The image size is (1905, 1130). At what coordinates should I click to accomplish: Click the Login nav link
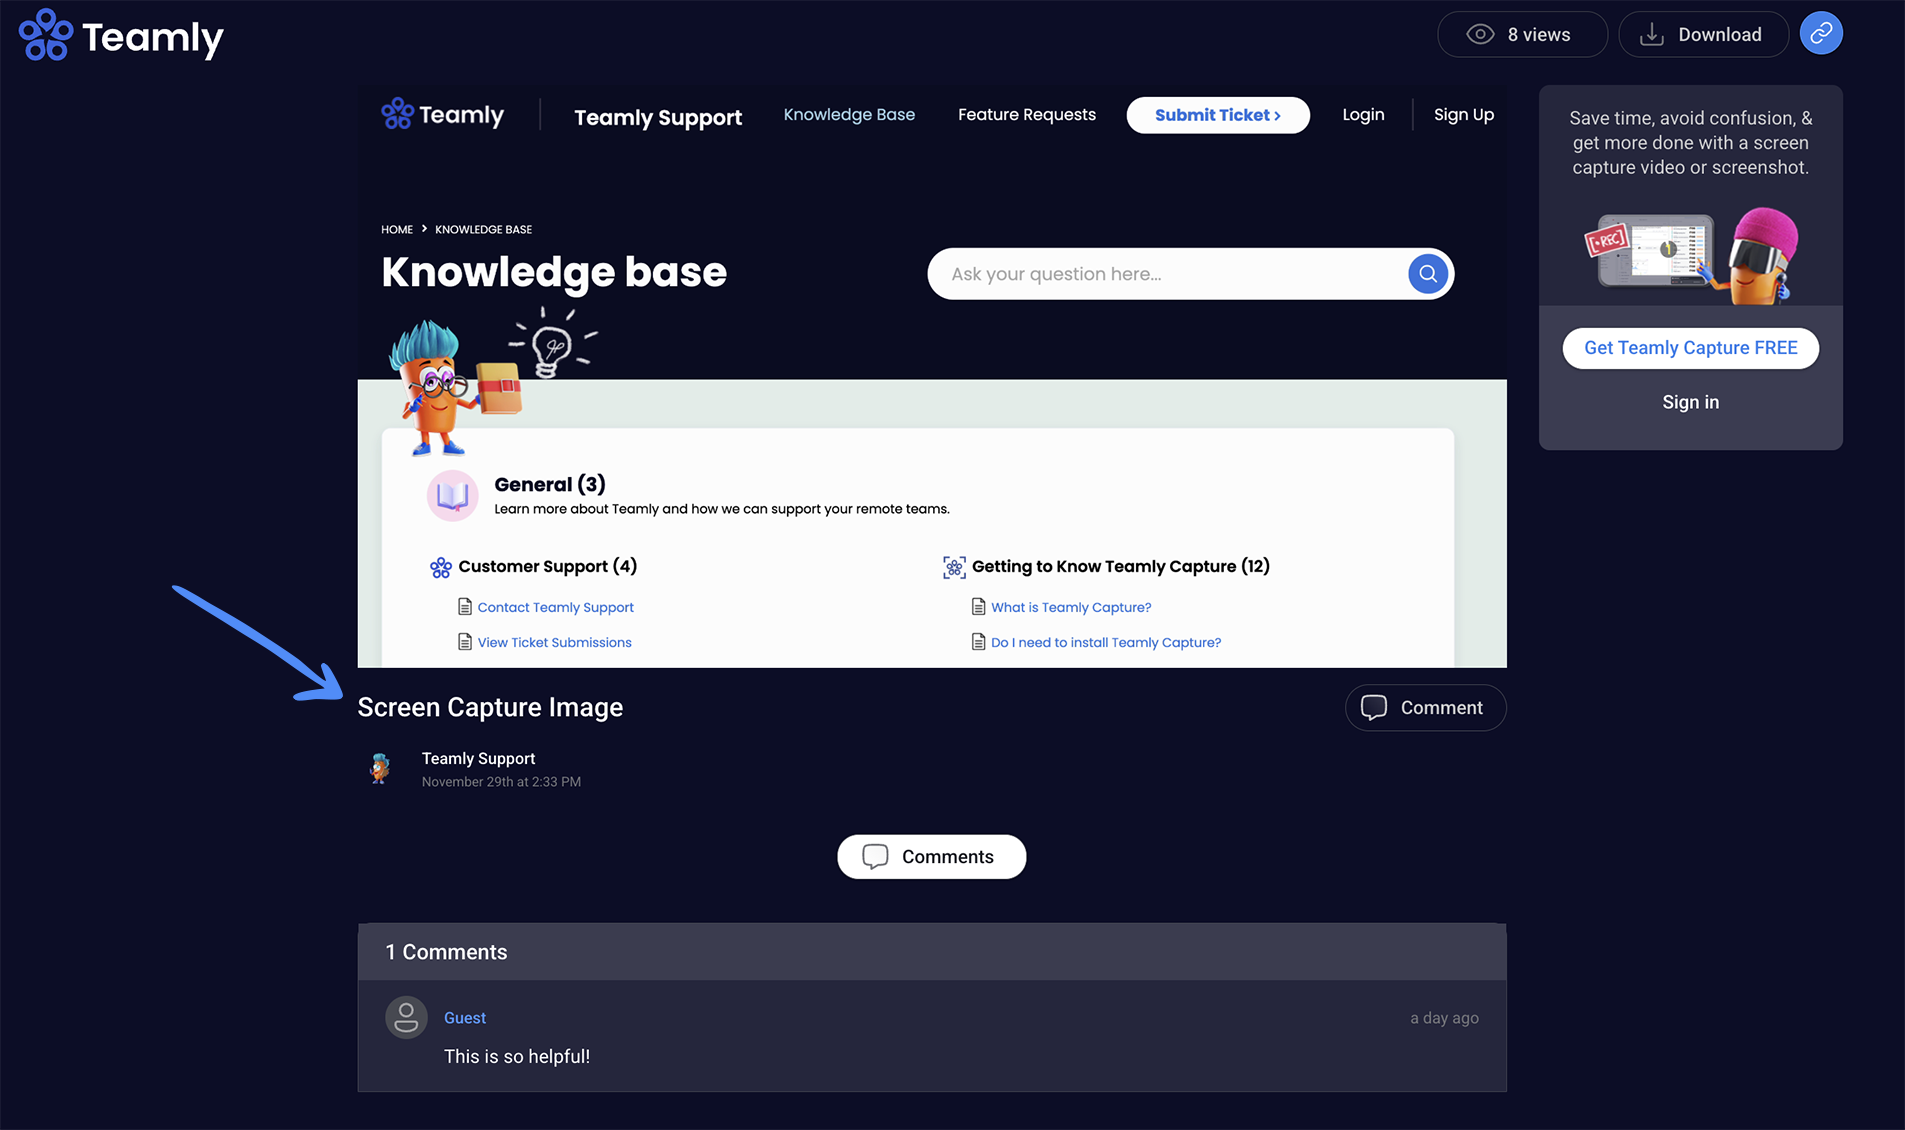(x=1363, y=114)
